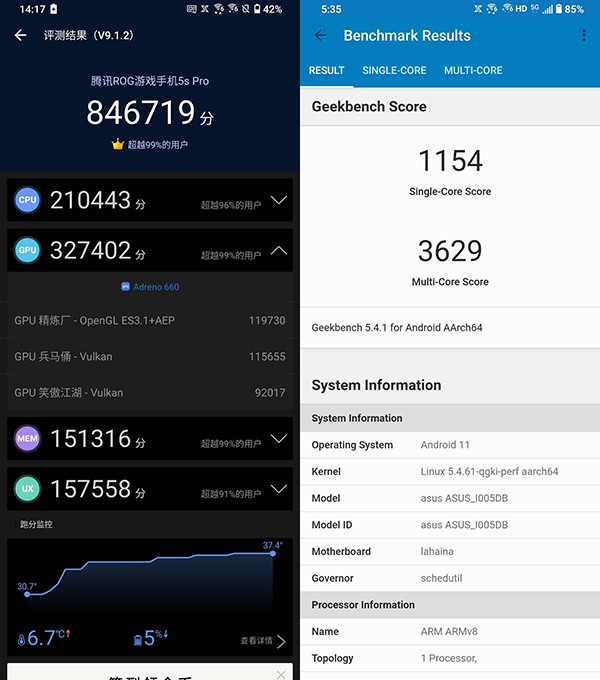Dismiss the bottom banner with X

pos(281,675)
